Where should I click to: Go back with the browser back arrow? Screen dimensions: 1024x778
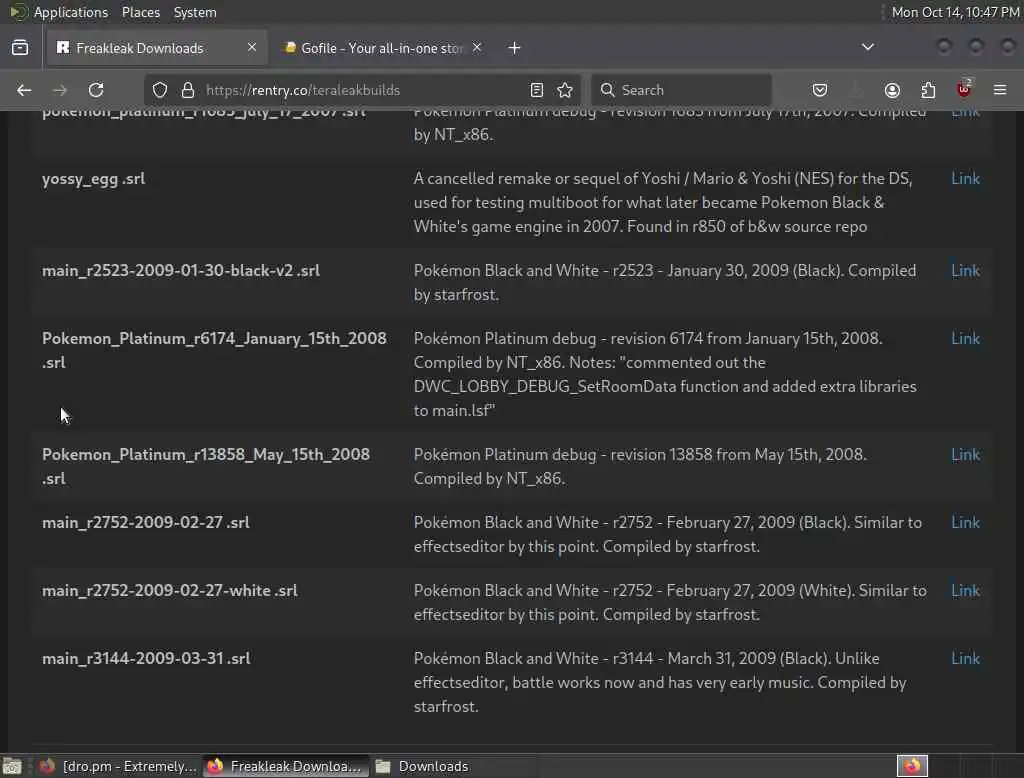(x=24, y=90)
